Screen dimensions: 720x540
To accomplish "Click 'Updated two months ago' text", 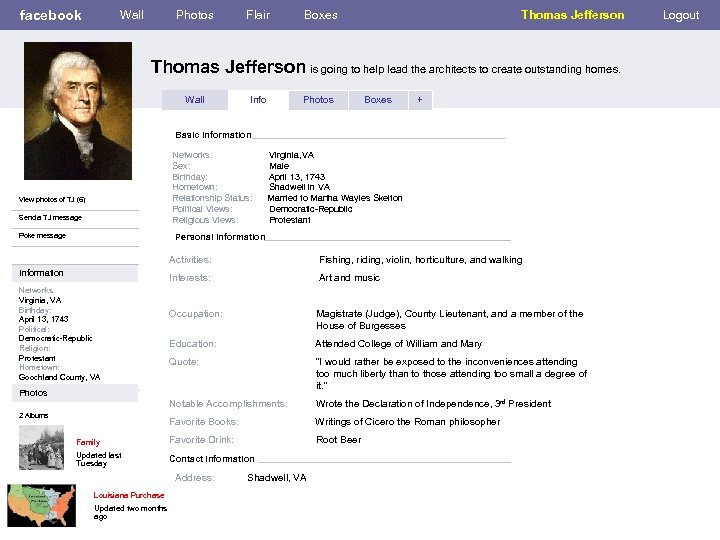I will point(130,512).
